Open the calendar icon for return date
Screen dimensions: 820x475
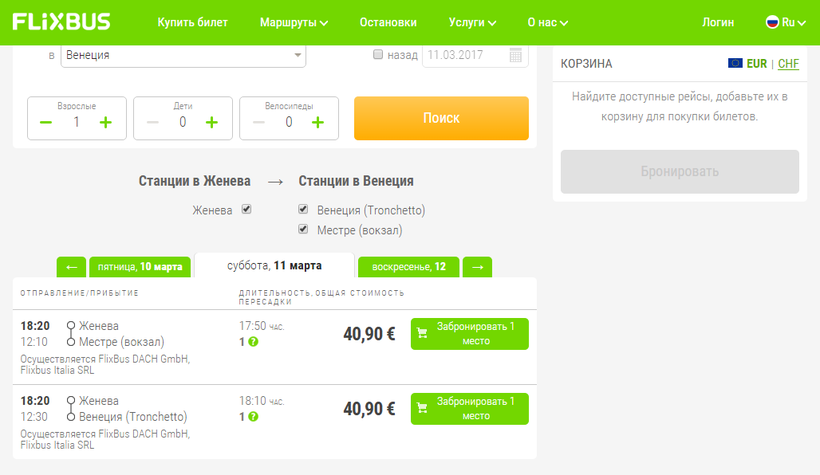pos(516,56)
